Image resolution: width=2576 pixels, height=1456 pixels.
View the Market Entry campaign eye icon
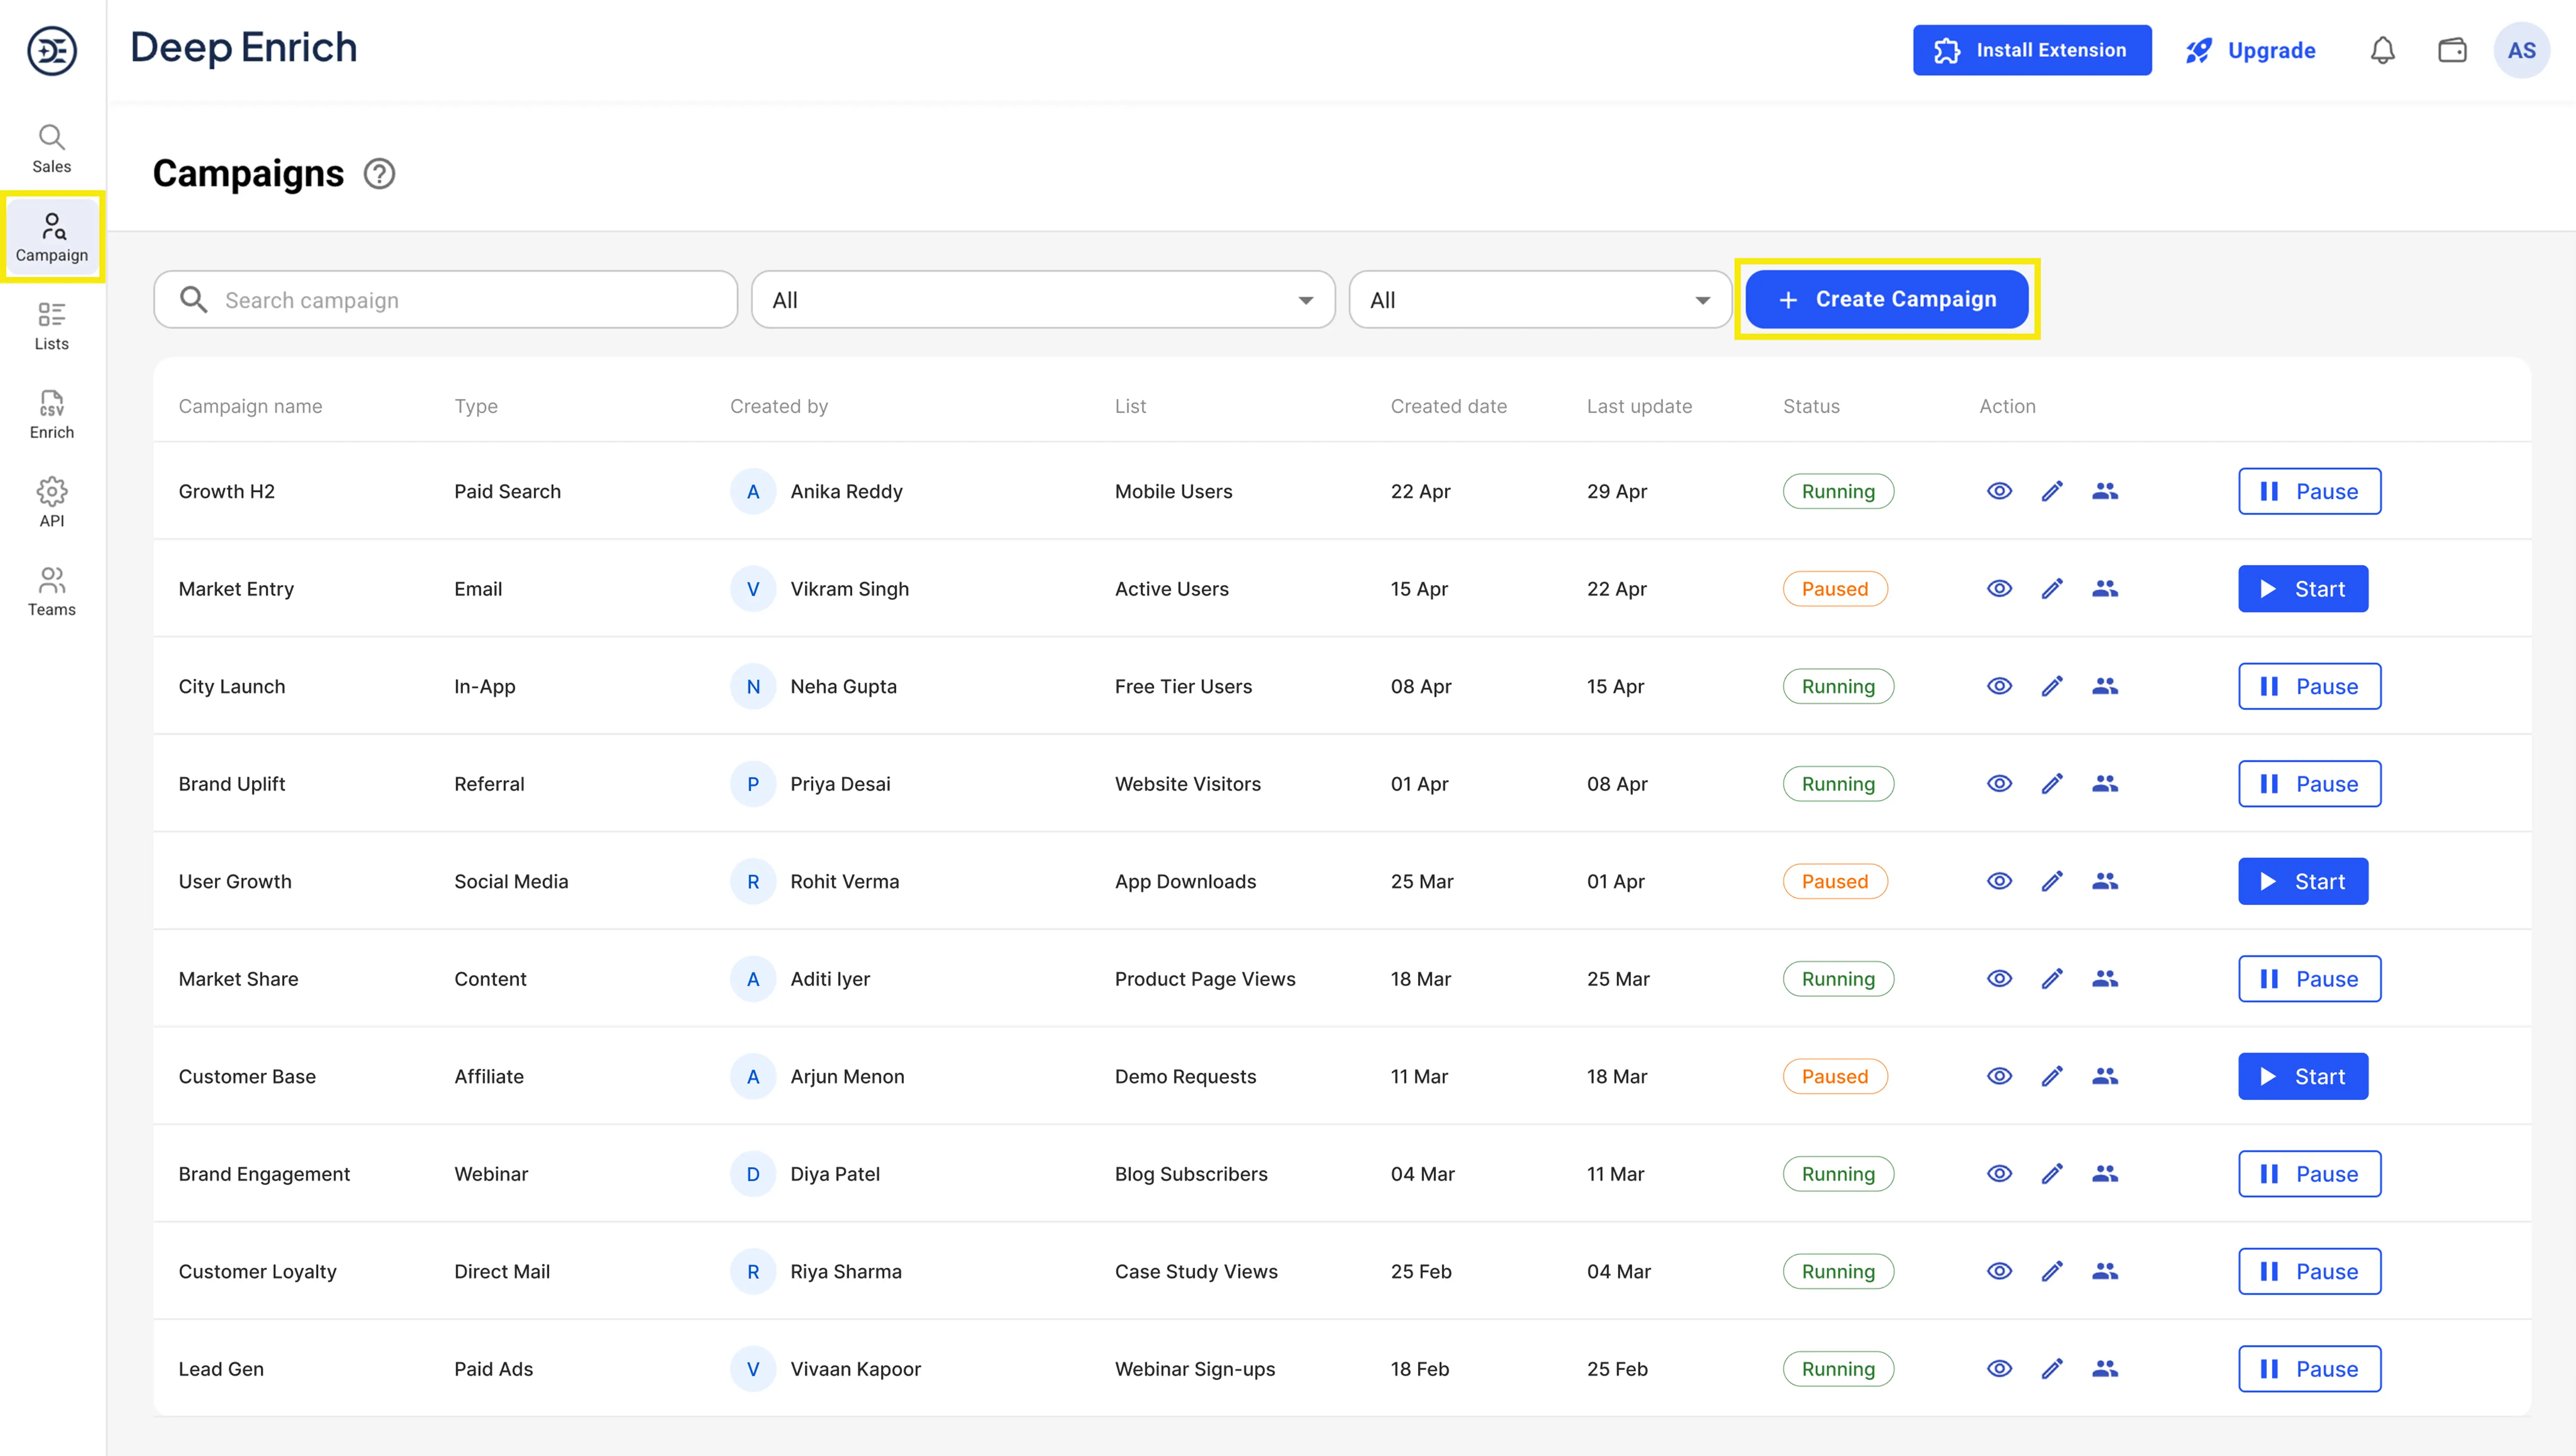point(1999,589)
